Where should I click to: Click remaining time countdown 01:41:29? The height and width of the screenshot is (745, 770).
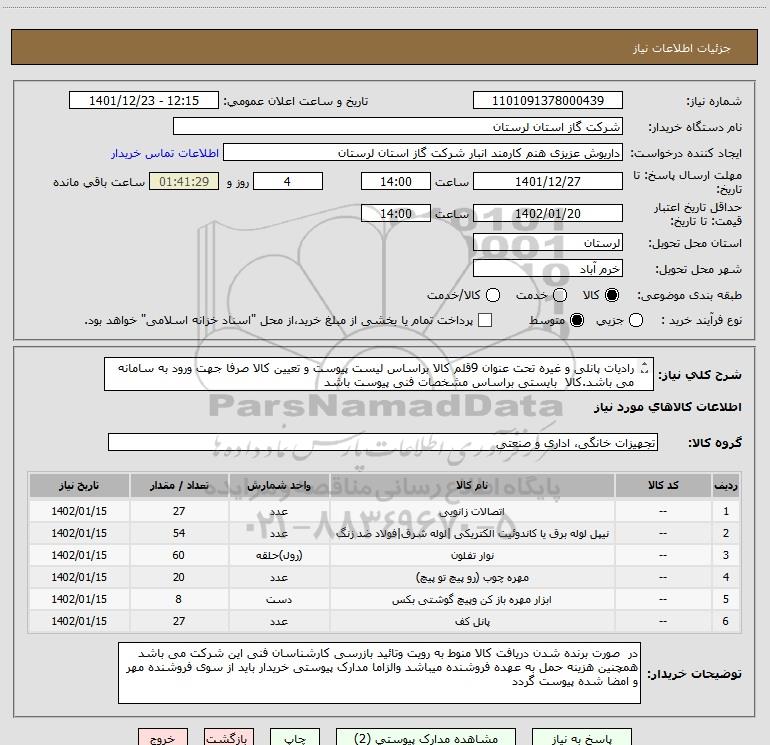(184, 182)
